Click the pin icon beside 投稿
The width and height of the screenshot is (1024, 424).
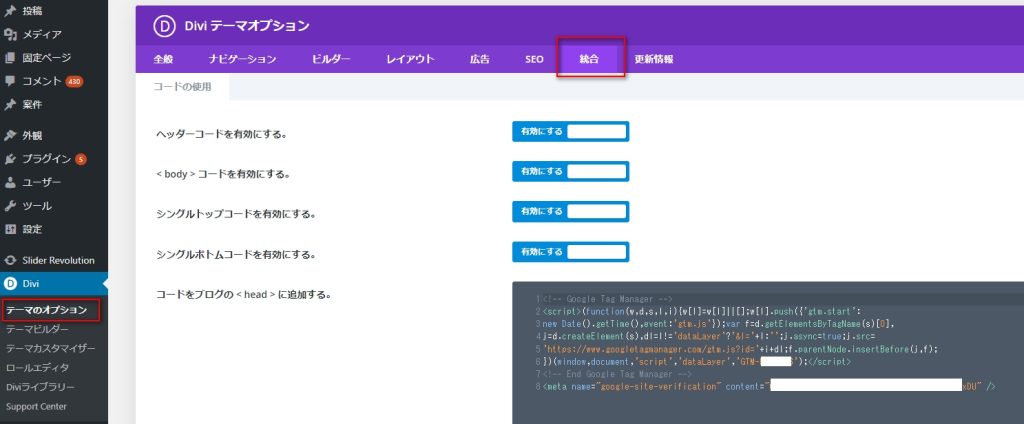[10, 10]
